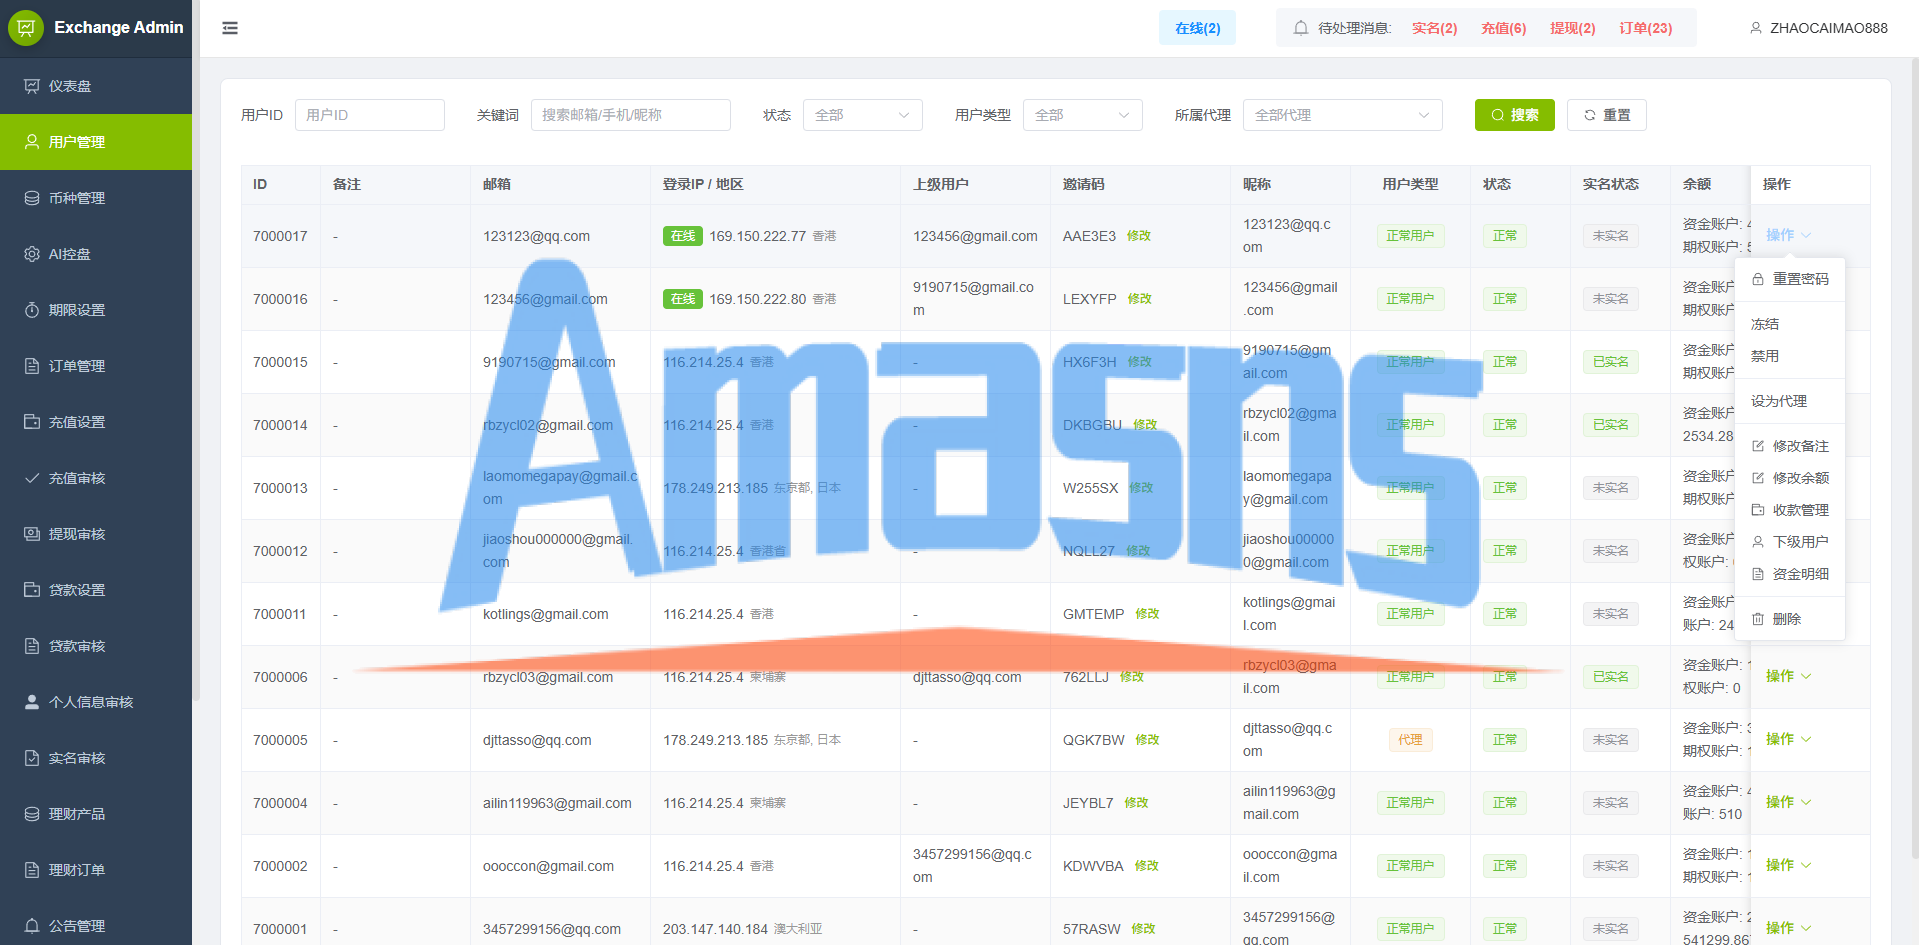This screenshot has width=1919, height=945.
Task: Open 贷款设置 in sidebar
Action: point(96,590)
